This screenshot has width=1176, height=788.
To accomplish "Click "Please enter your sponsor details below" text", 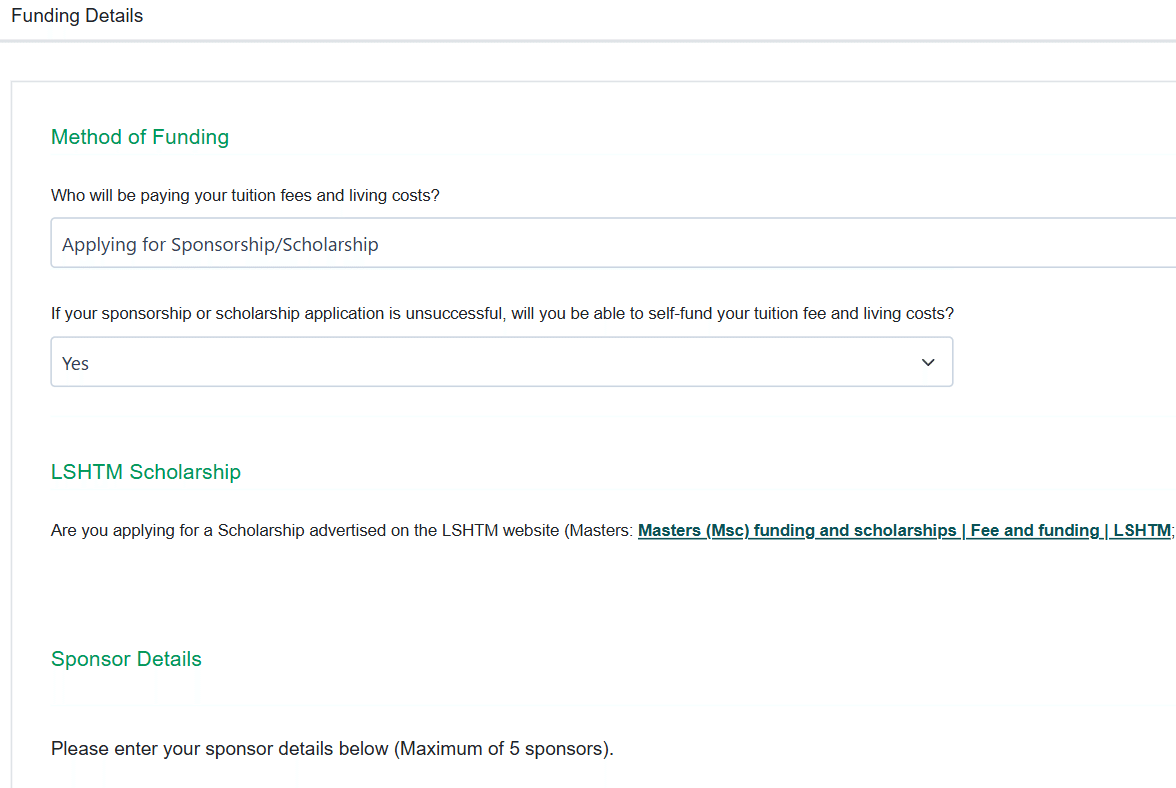I will pyautogui.click(x=220, y=749).
